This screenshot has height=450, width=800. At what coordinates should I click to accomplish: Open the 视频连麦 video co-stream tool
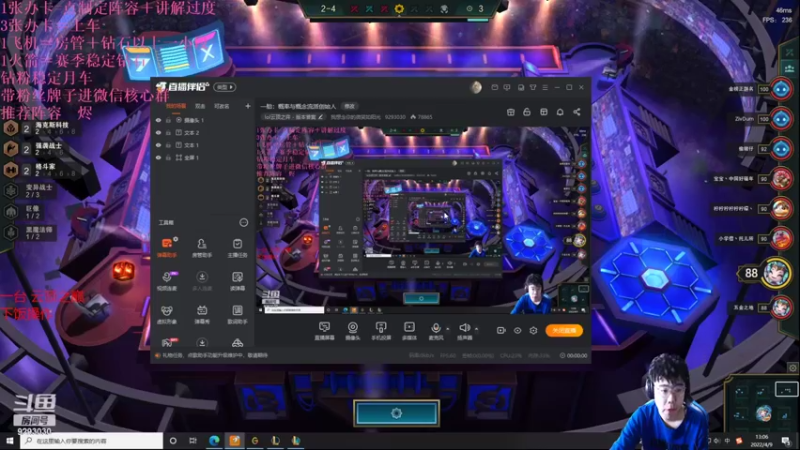click(167, 281)
